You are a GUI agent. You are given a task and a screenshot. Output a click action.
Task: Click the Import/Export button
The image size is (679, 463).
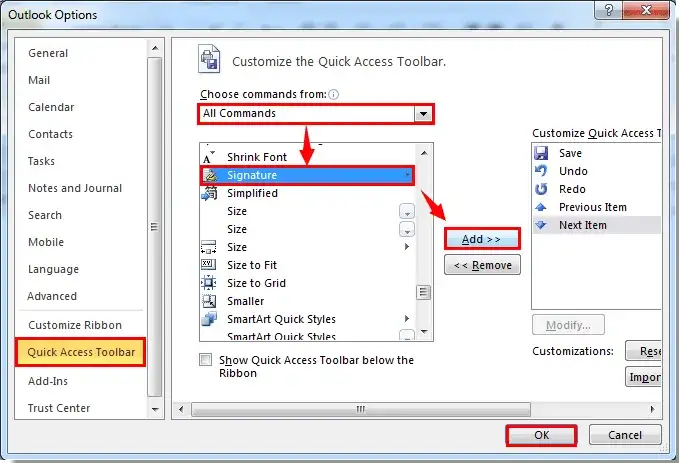[x=643, y=377]
